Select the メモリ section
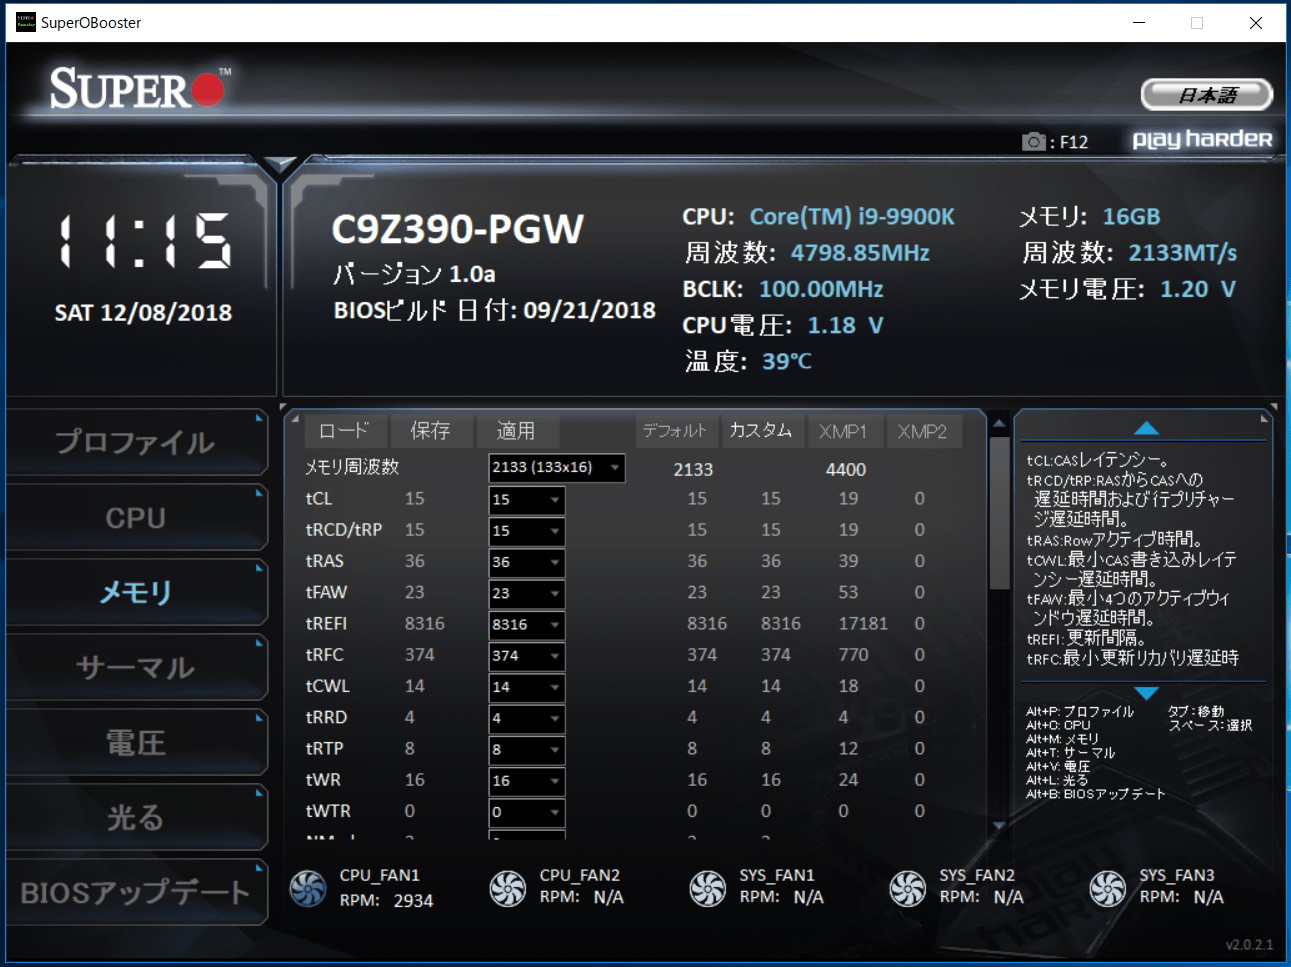Image resolution: width=1291 pixels, height=967 pixels. (x=136, y=592)
